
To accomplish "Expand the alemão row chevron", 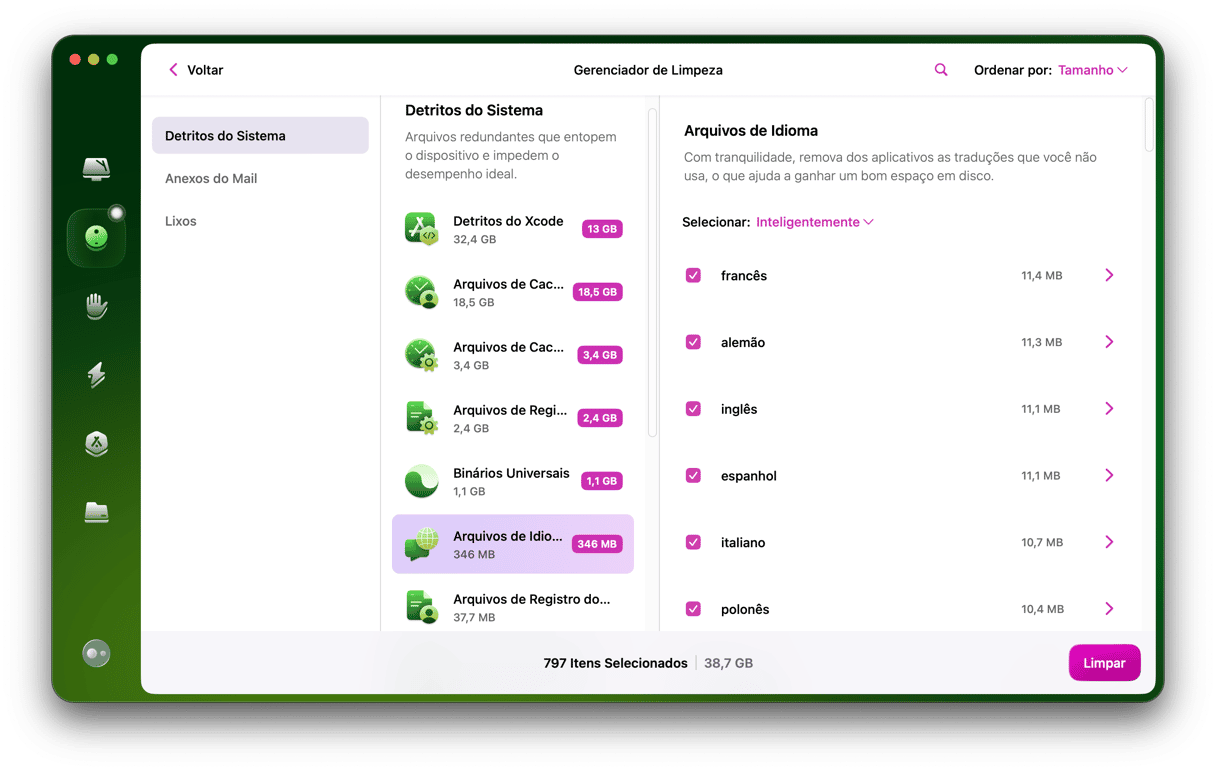I will (x=1109, y=342).
